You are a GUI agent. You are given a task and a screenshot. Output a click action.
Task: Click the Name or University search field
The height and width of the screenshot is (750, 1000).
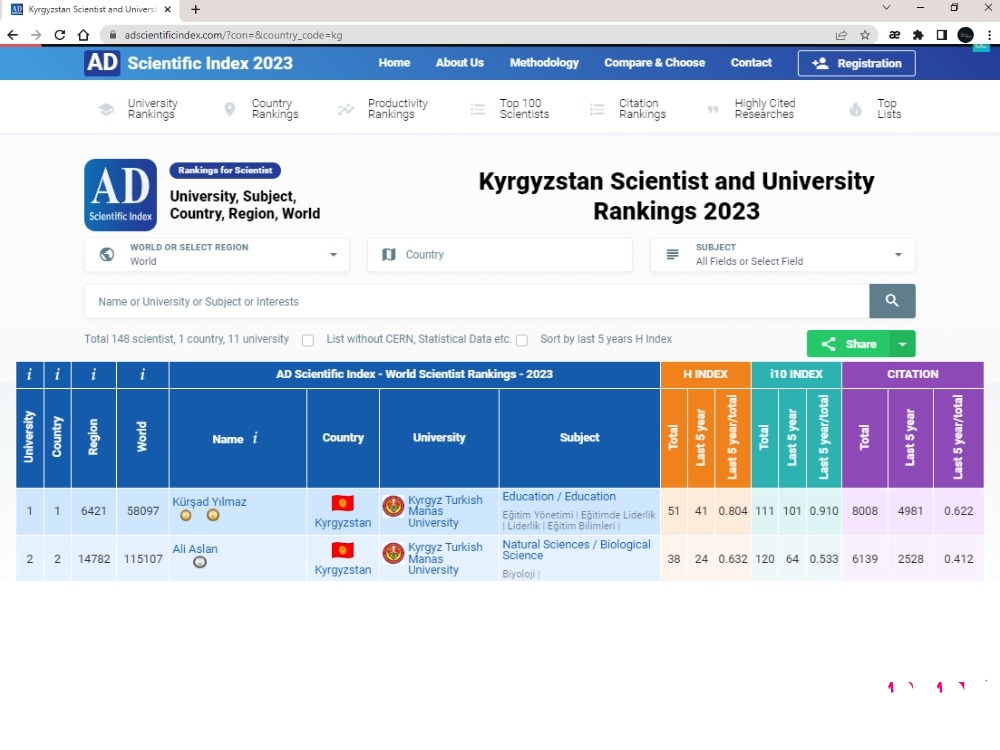tap(477, 301)
